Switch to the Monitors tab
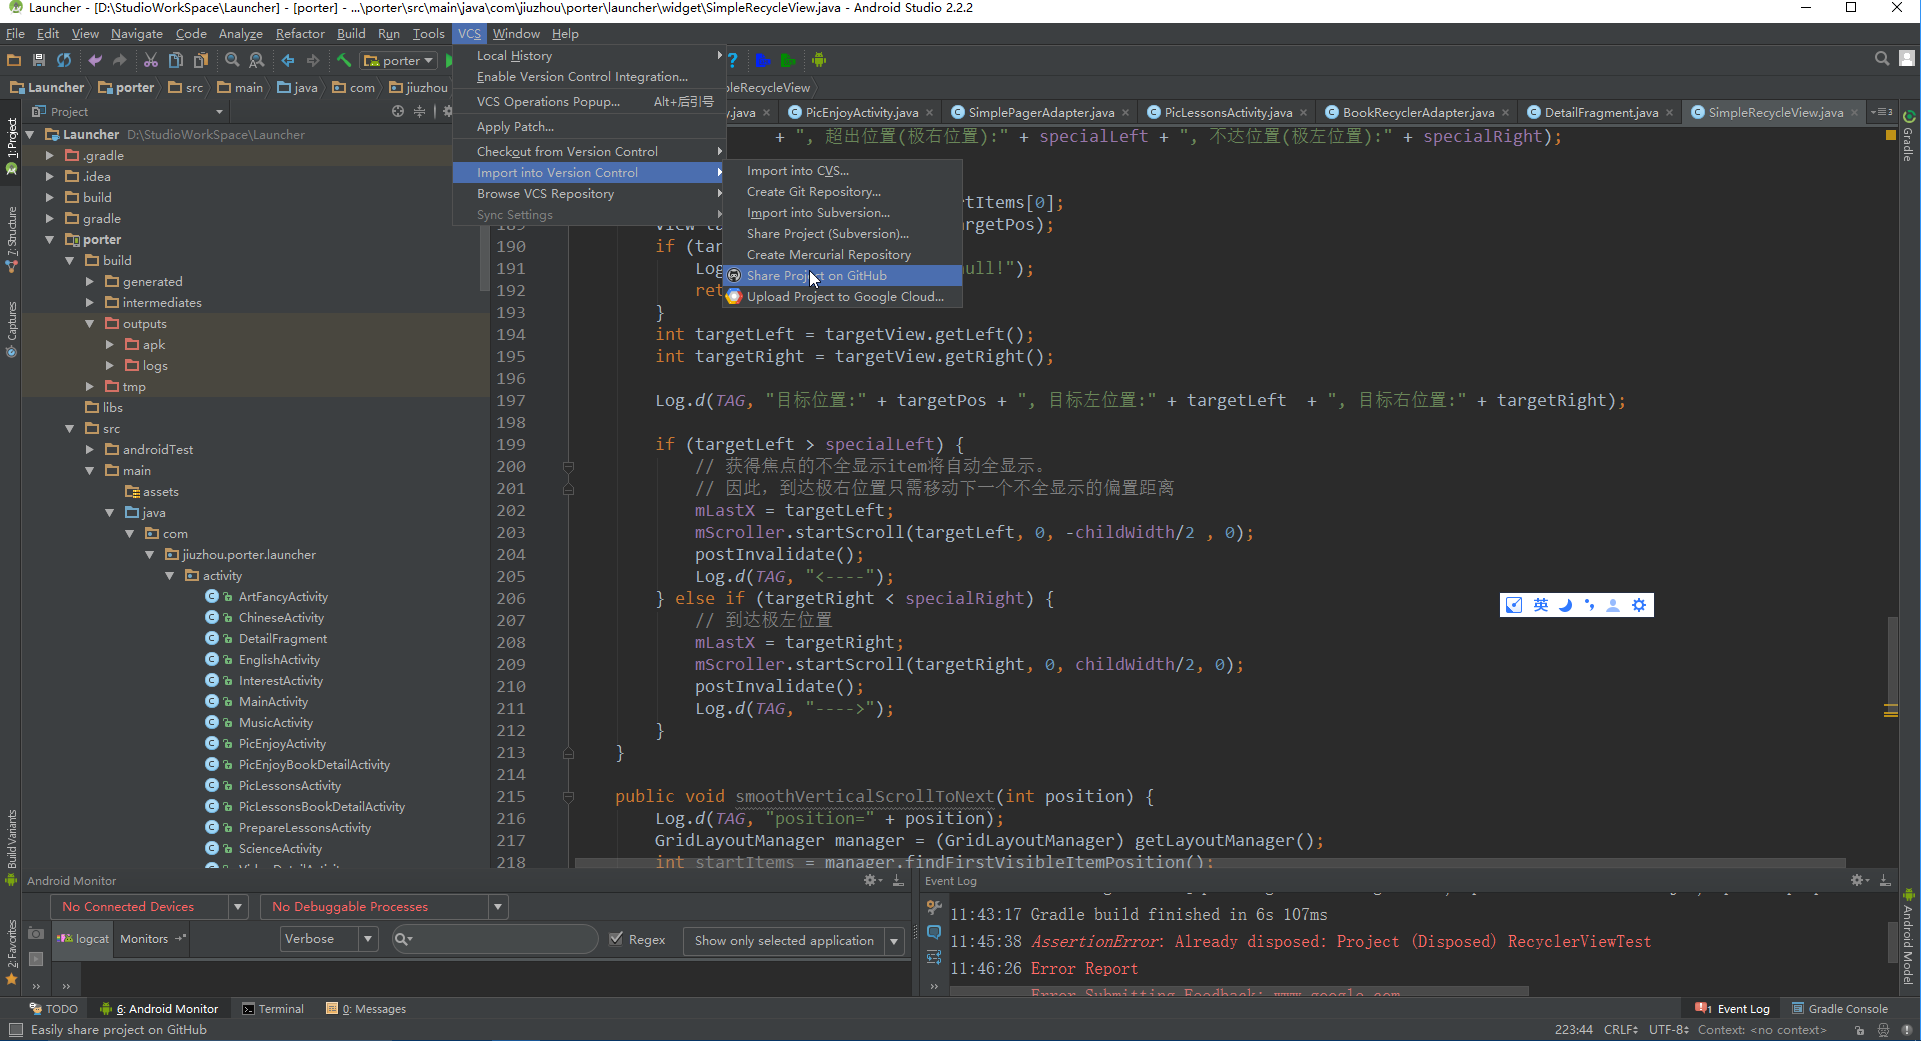Screen dimensions: 1921x1041 (x=152, y=938)
